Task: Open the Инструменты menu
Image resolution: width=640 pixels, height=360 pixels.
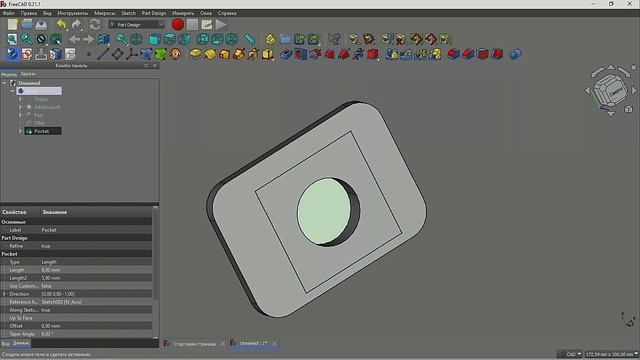Action: (x=73, y=13)
